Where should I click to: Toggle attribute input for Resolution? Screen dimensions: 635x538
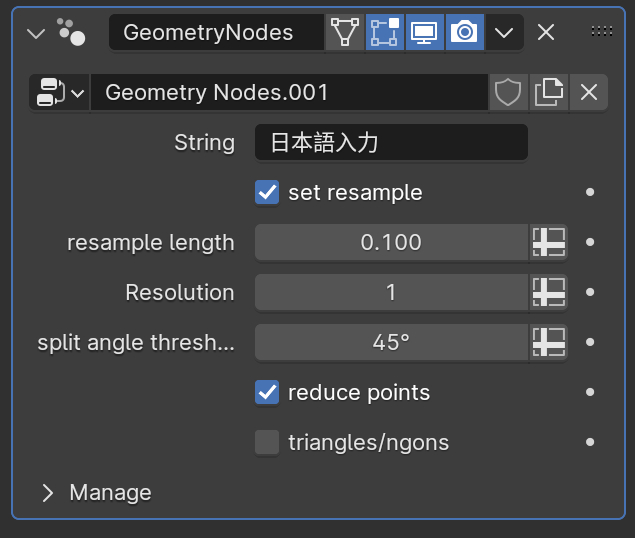point(548,292)
